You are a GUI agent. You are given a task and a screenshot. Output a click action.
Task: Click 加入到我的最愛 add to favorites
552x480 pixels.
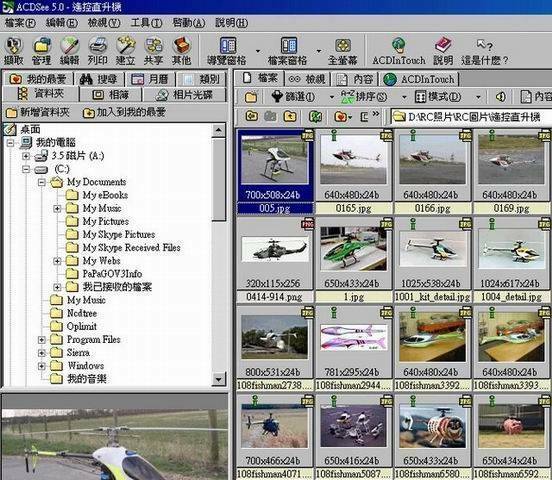point(124,112)
